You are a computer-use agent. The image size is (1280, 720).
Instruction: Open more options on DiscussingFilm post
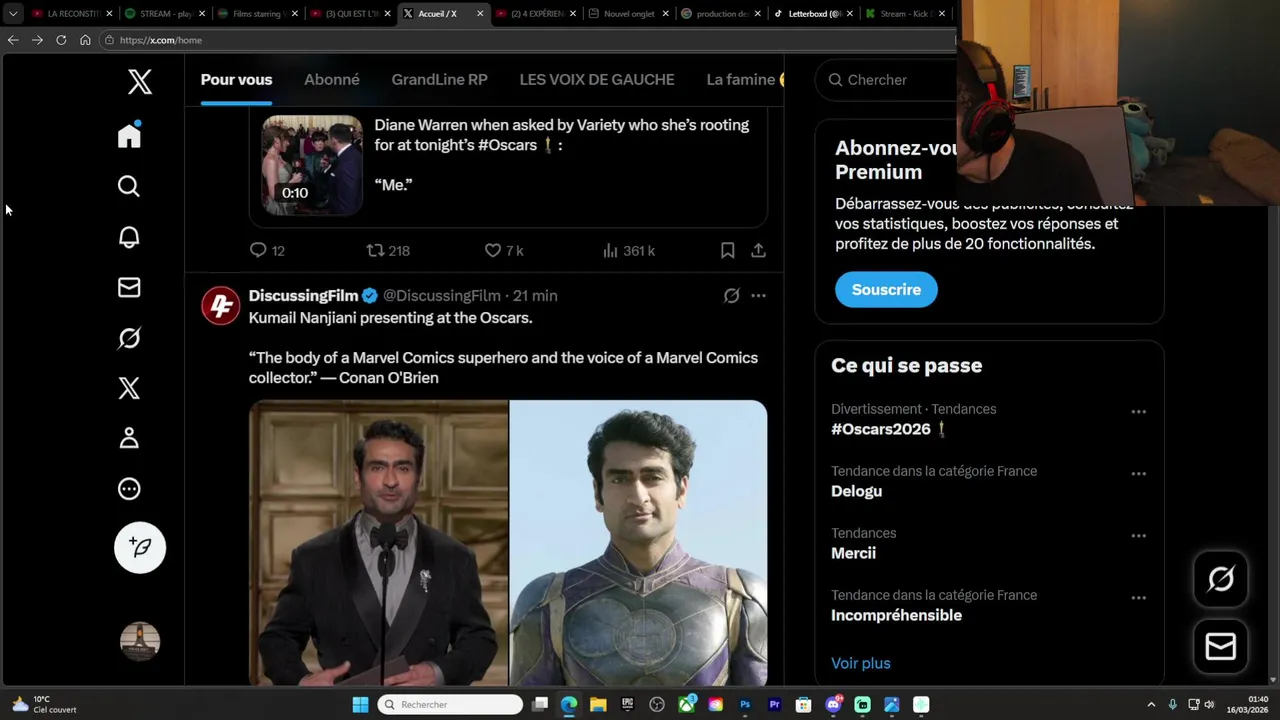(758, 295)
